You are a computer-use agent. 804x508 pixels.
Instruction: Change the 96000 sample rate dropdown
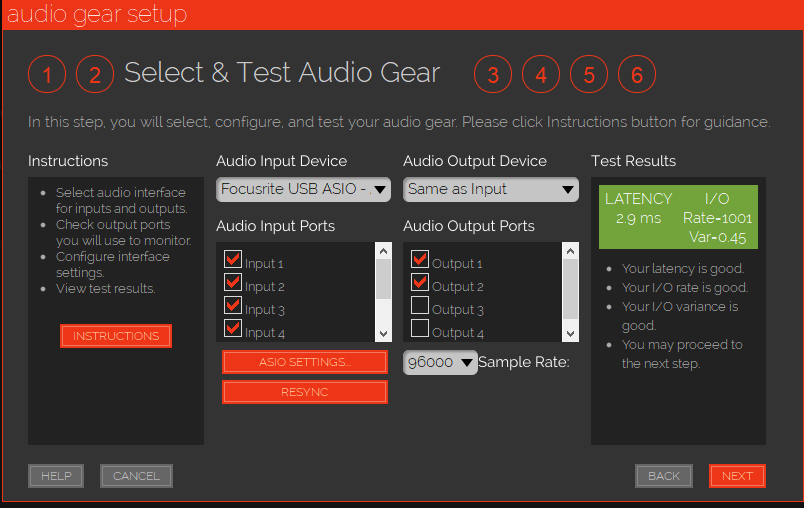(x=440, y=363)
